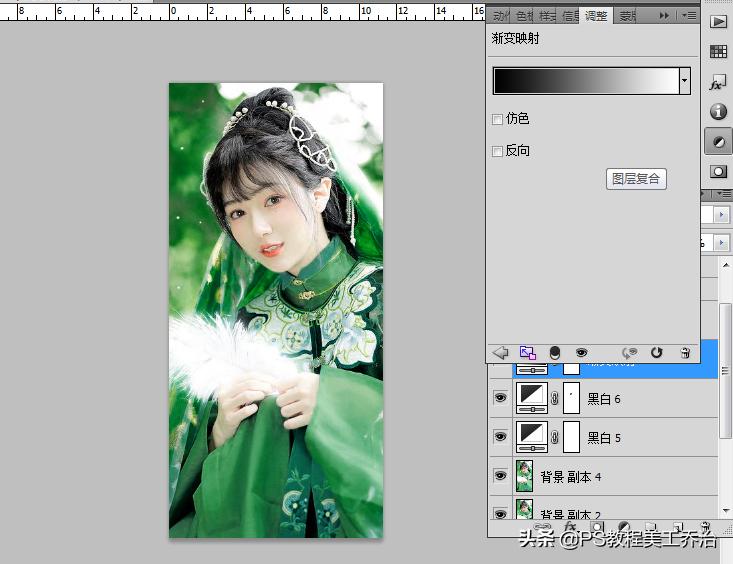Select the 黑白 5 adjustment thumbnail
Image resolution: width=733 pixels, height=564 pixels.
532,437
